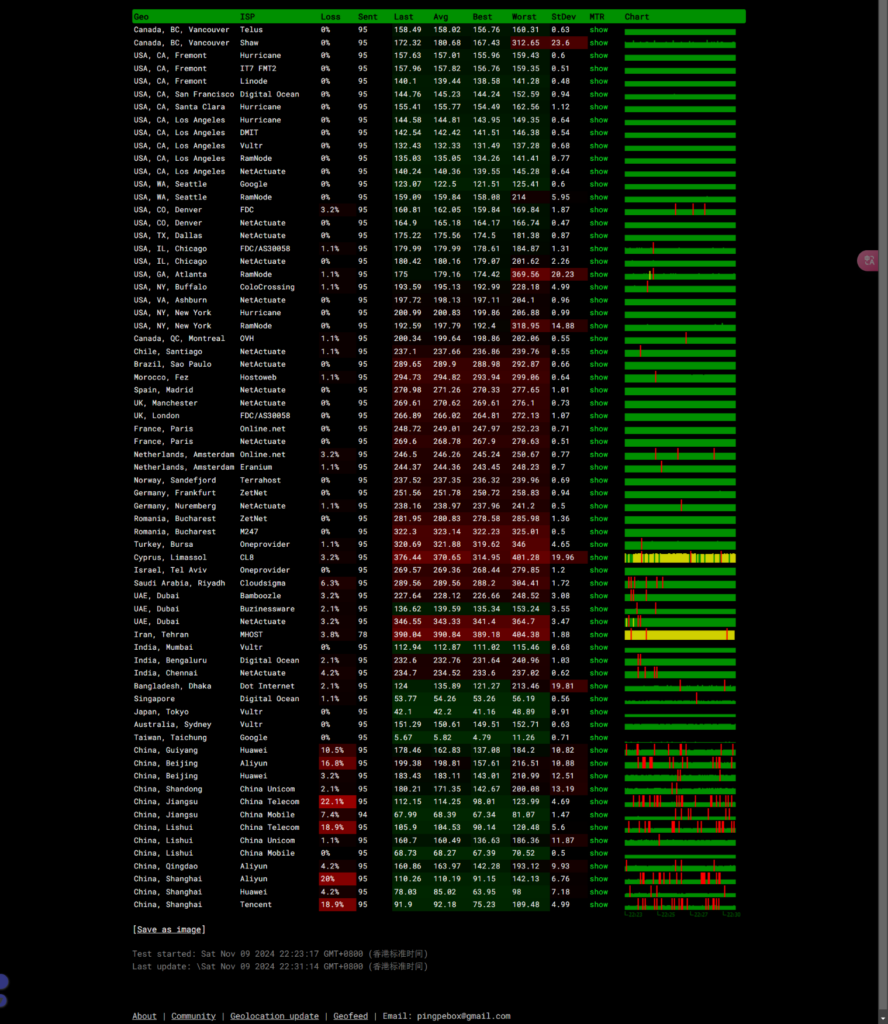
Task: Show MTR for Iran Tehran MHOST row
Action: pos(599,635)
